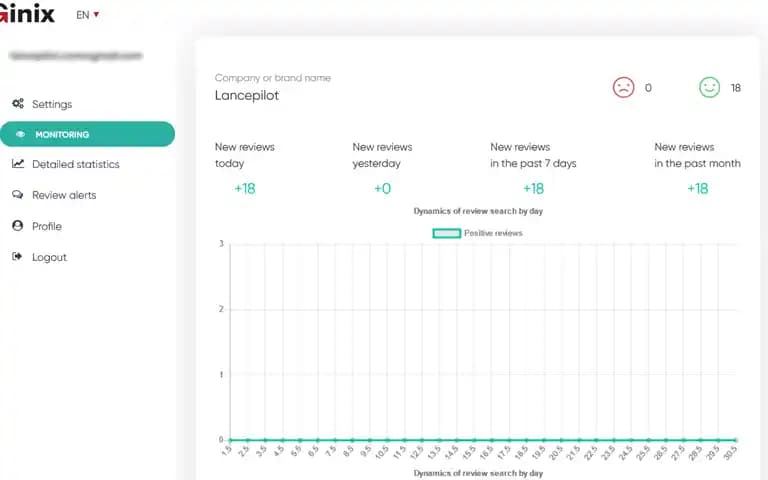Click New reviews in the past month label
Viewport: 768px width, 480px height.
[x=697, y=155]
